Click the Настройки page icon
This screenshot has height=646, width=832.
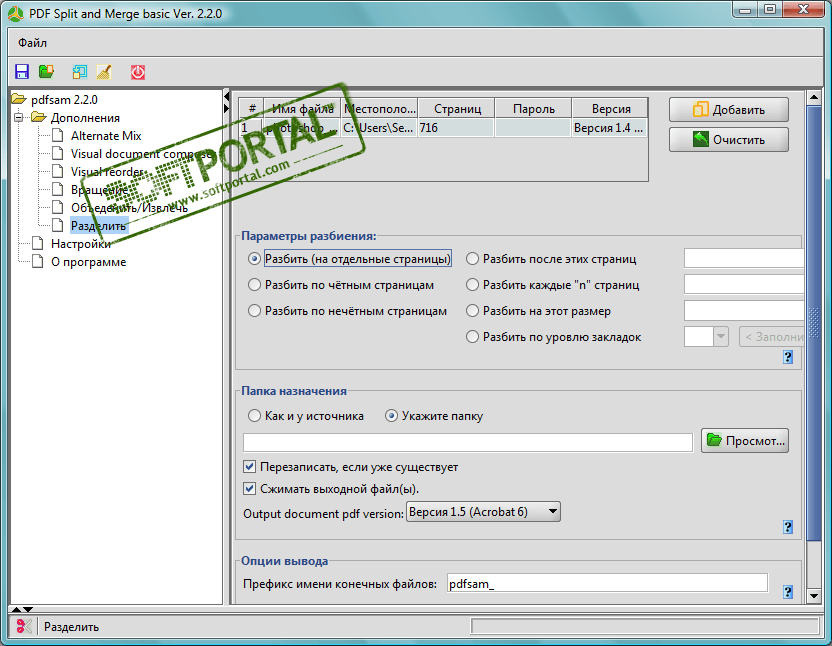click(38, 244)
